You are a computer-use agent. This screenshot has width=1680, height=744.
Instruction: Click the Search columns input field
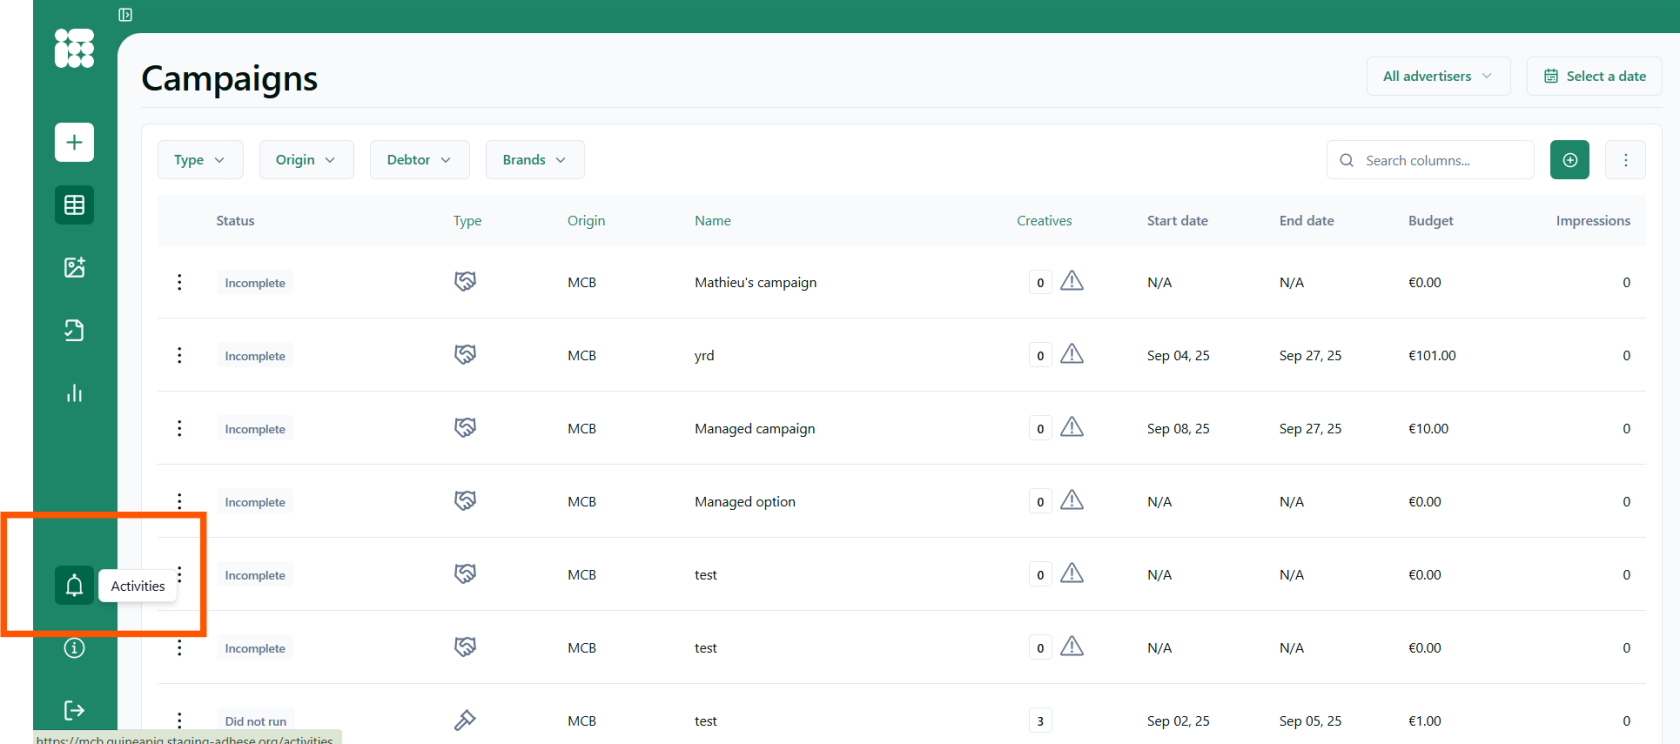1440,160
